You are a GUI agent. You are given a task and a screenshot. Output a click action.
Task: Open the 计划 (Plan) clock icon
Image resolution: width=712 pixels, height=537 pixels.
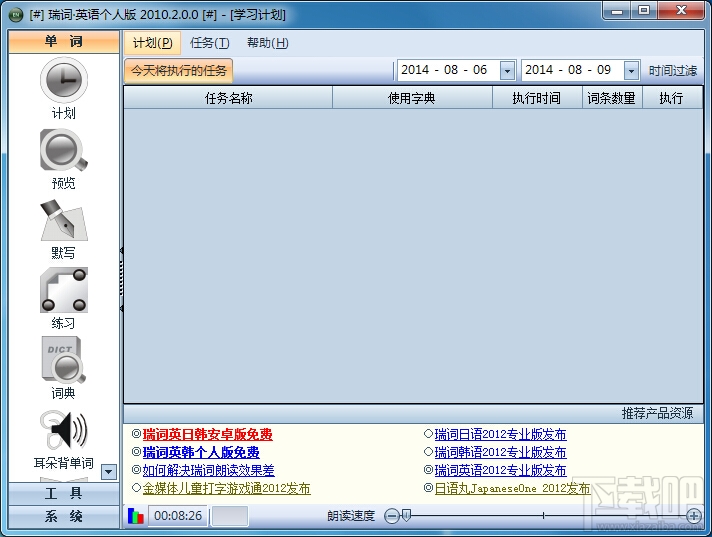click(64, 80)
